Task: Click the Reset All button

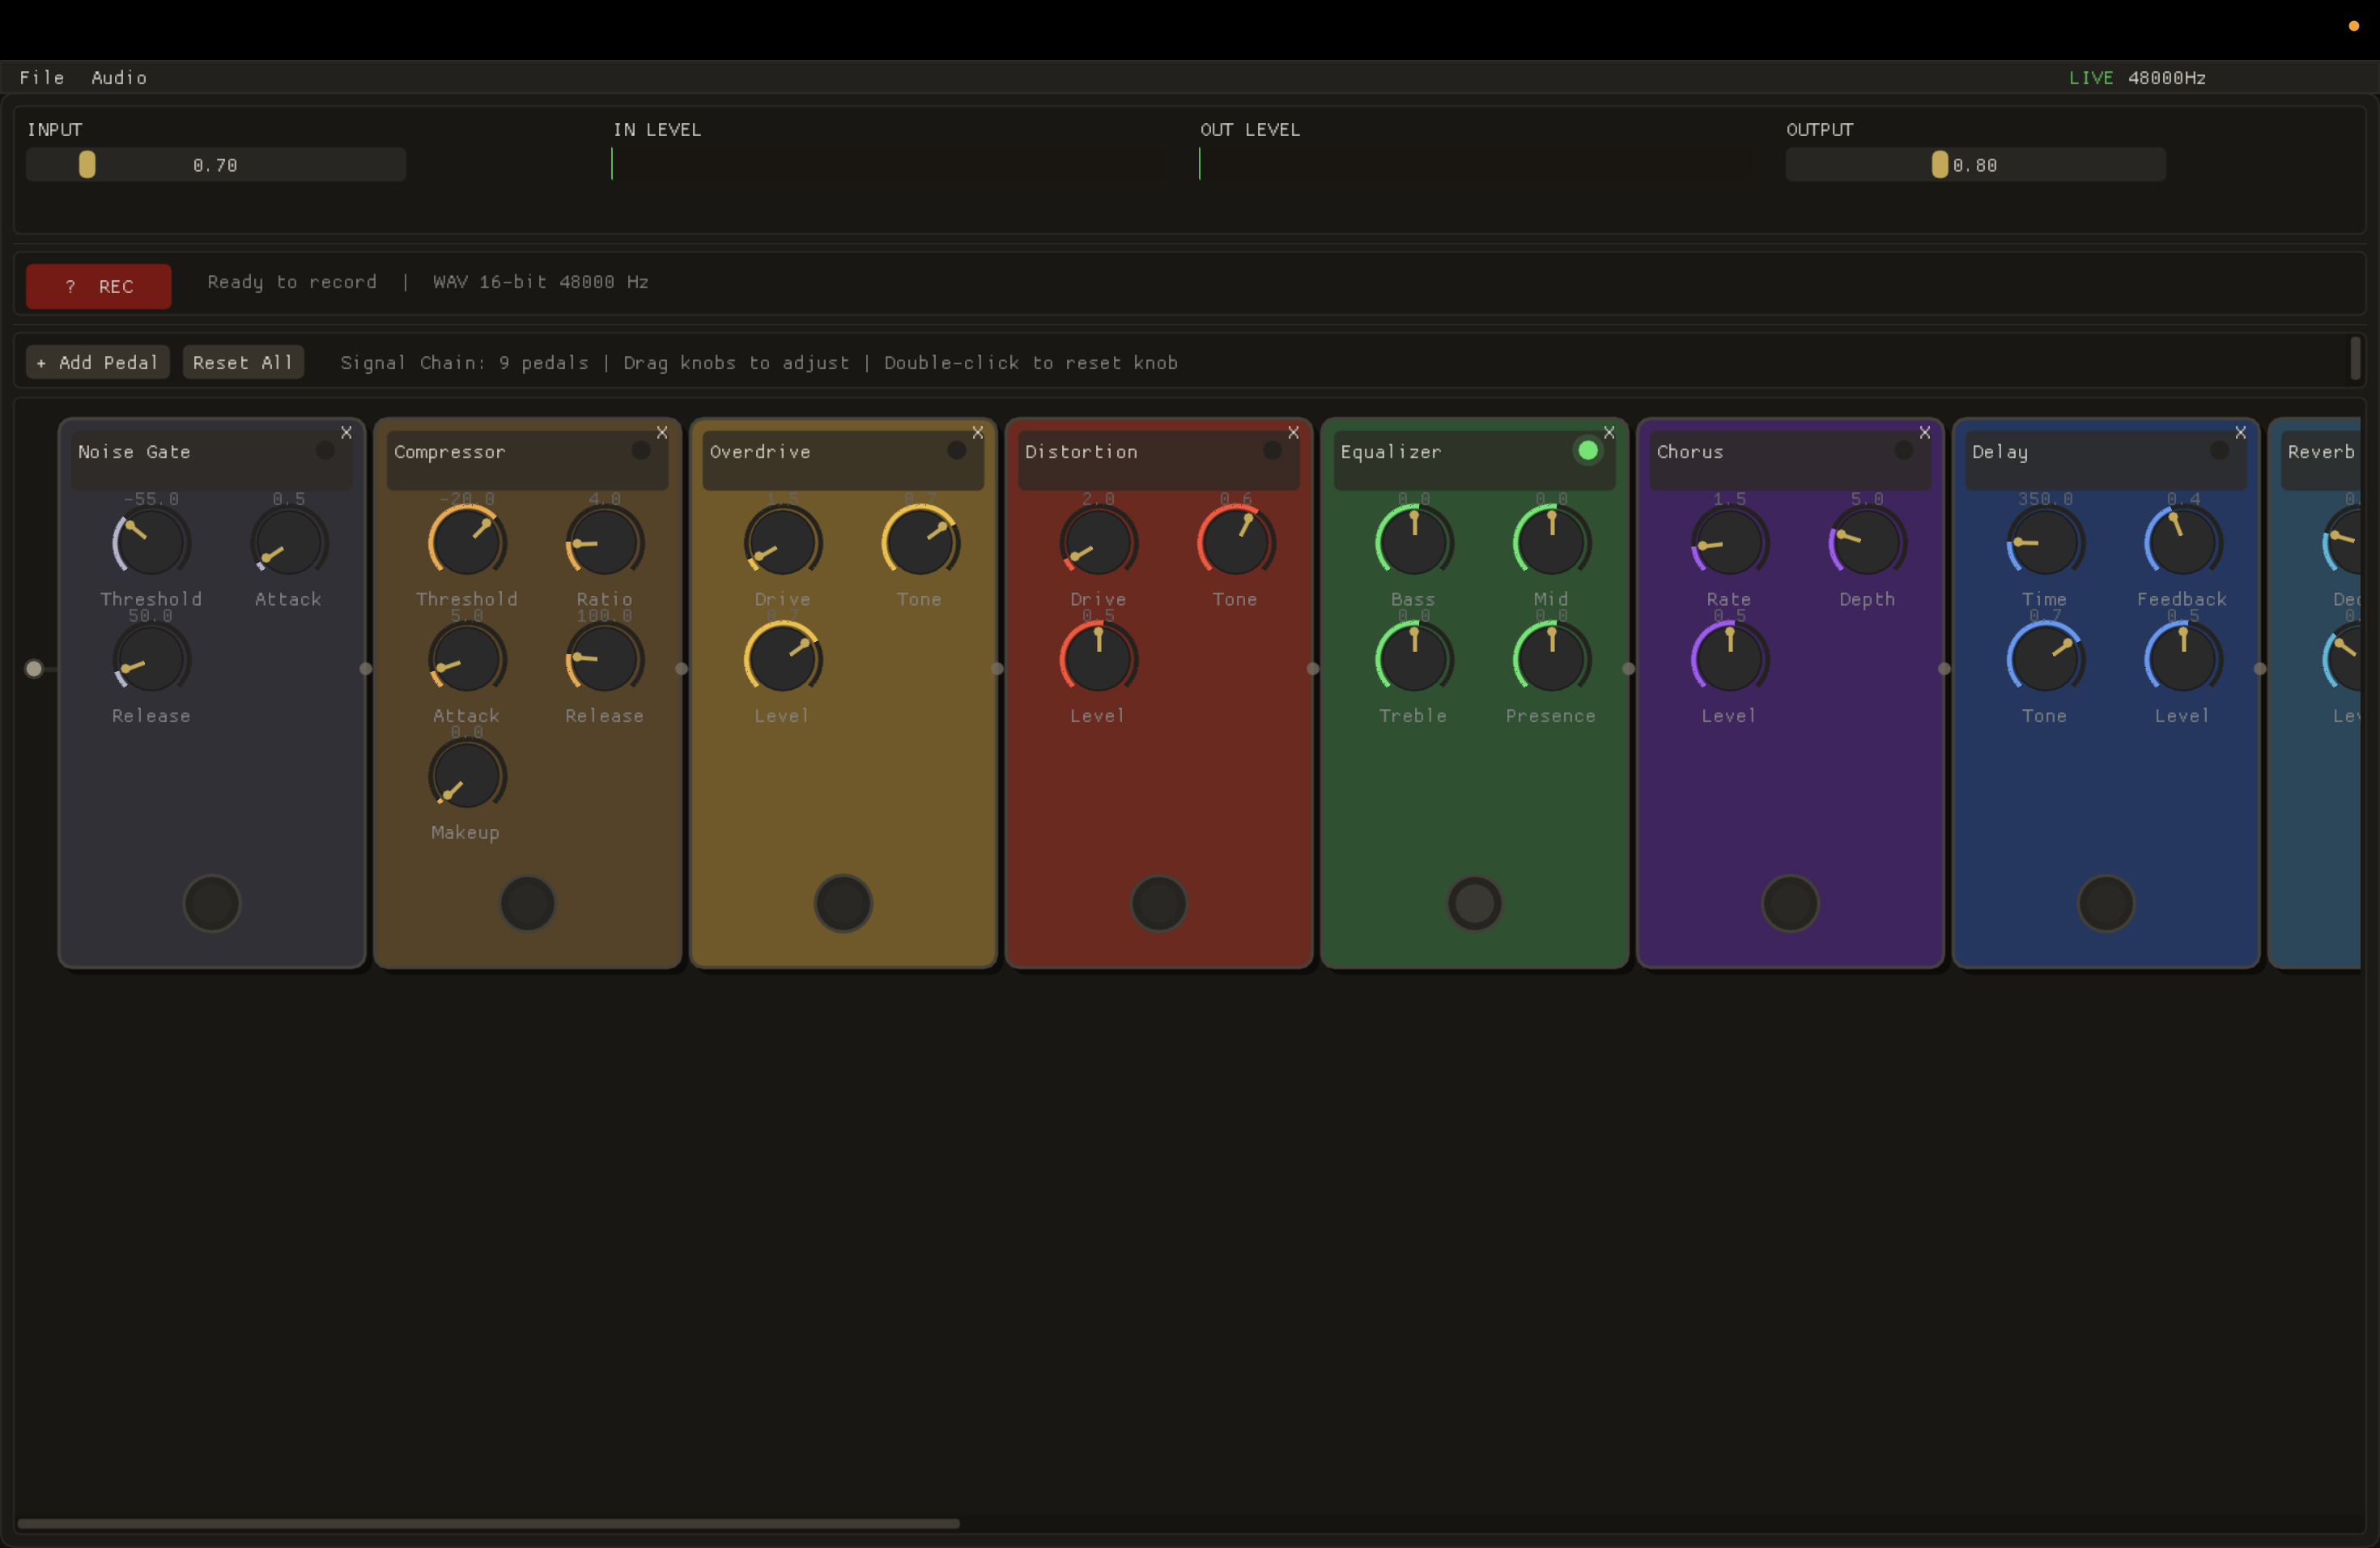Action: pos(243,362)
